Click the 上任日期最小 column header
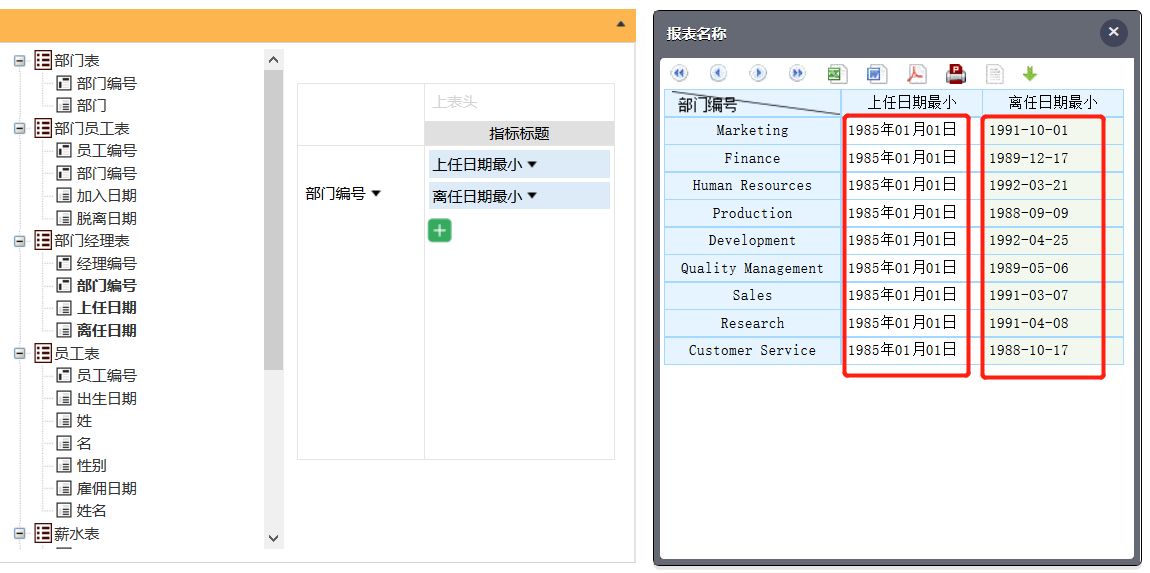The height and width of the screenshot is (573, 1150). click(912, 103)
